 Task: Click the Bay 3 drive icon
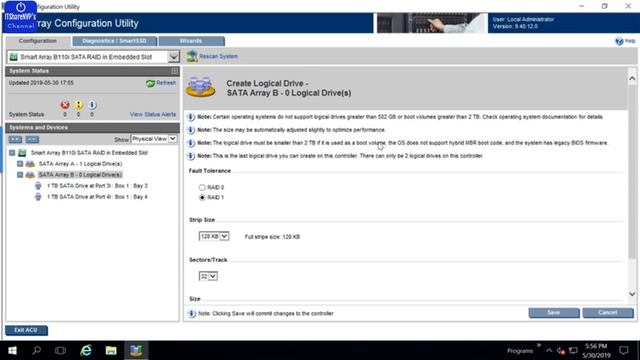38,186
